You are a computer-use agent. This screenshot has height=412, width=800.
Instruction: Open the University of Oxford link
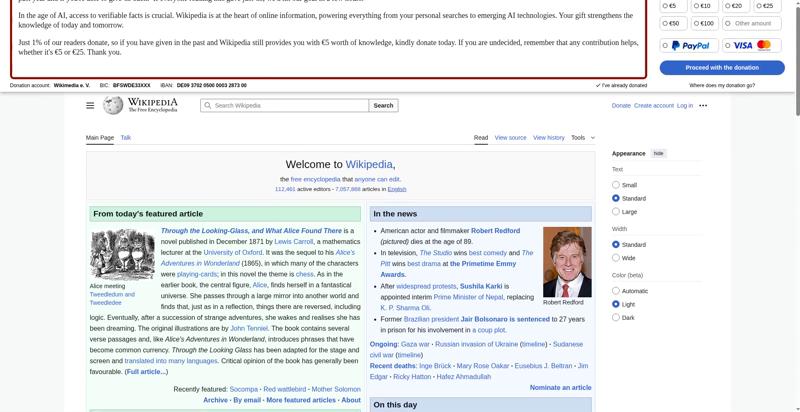(x=233, y=252)
